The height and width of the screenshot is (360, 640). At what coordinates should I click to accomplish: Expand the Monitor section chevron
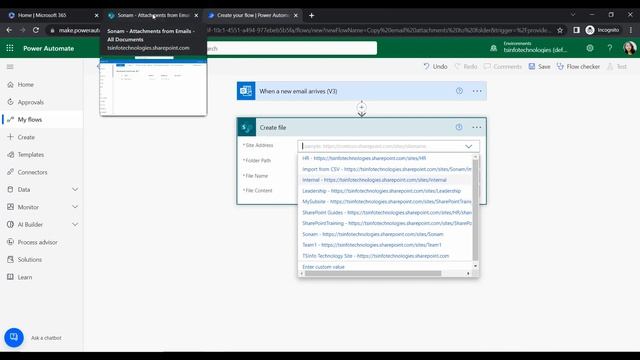tap(75, 207)
